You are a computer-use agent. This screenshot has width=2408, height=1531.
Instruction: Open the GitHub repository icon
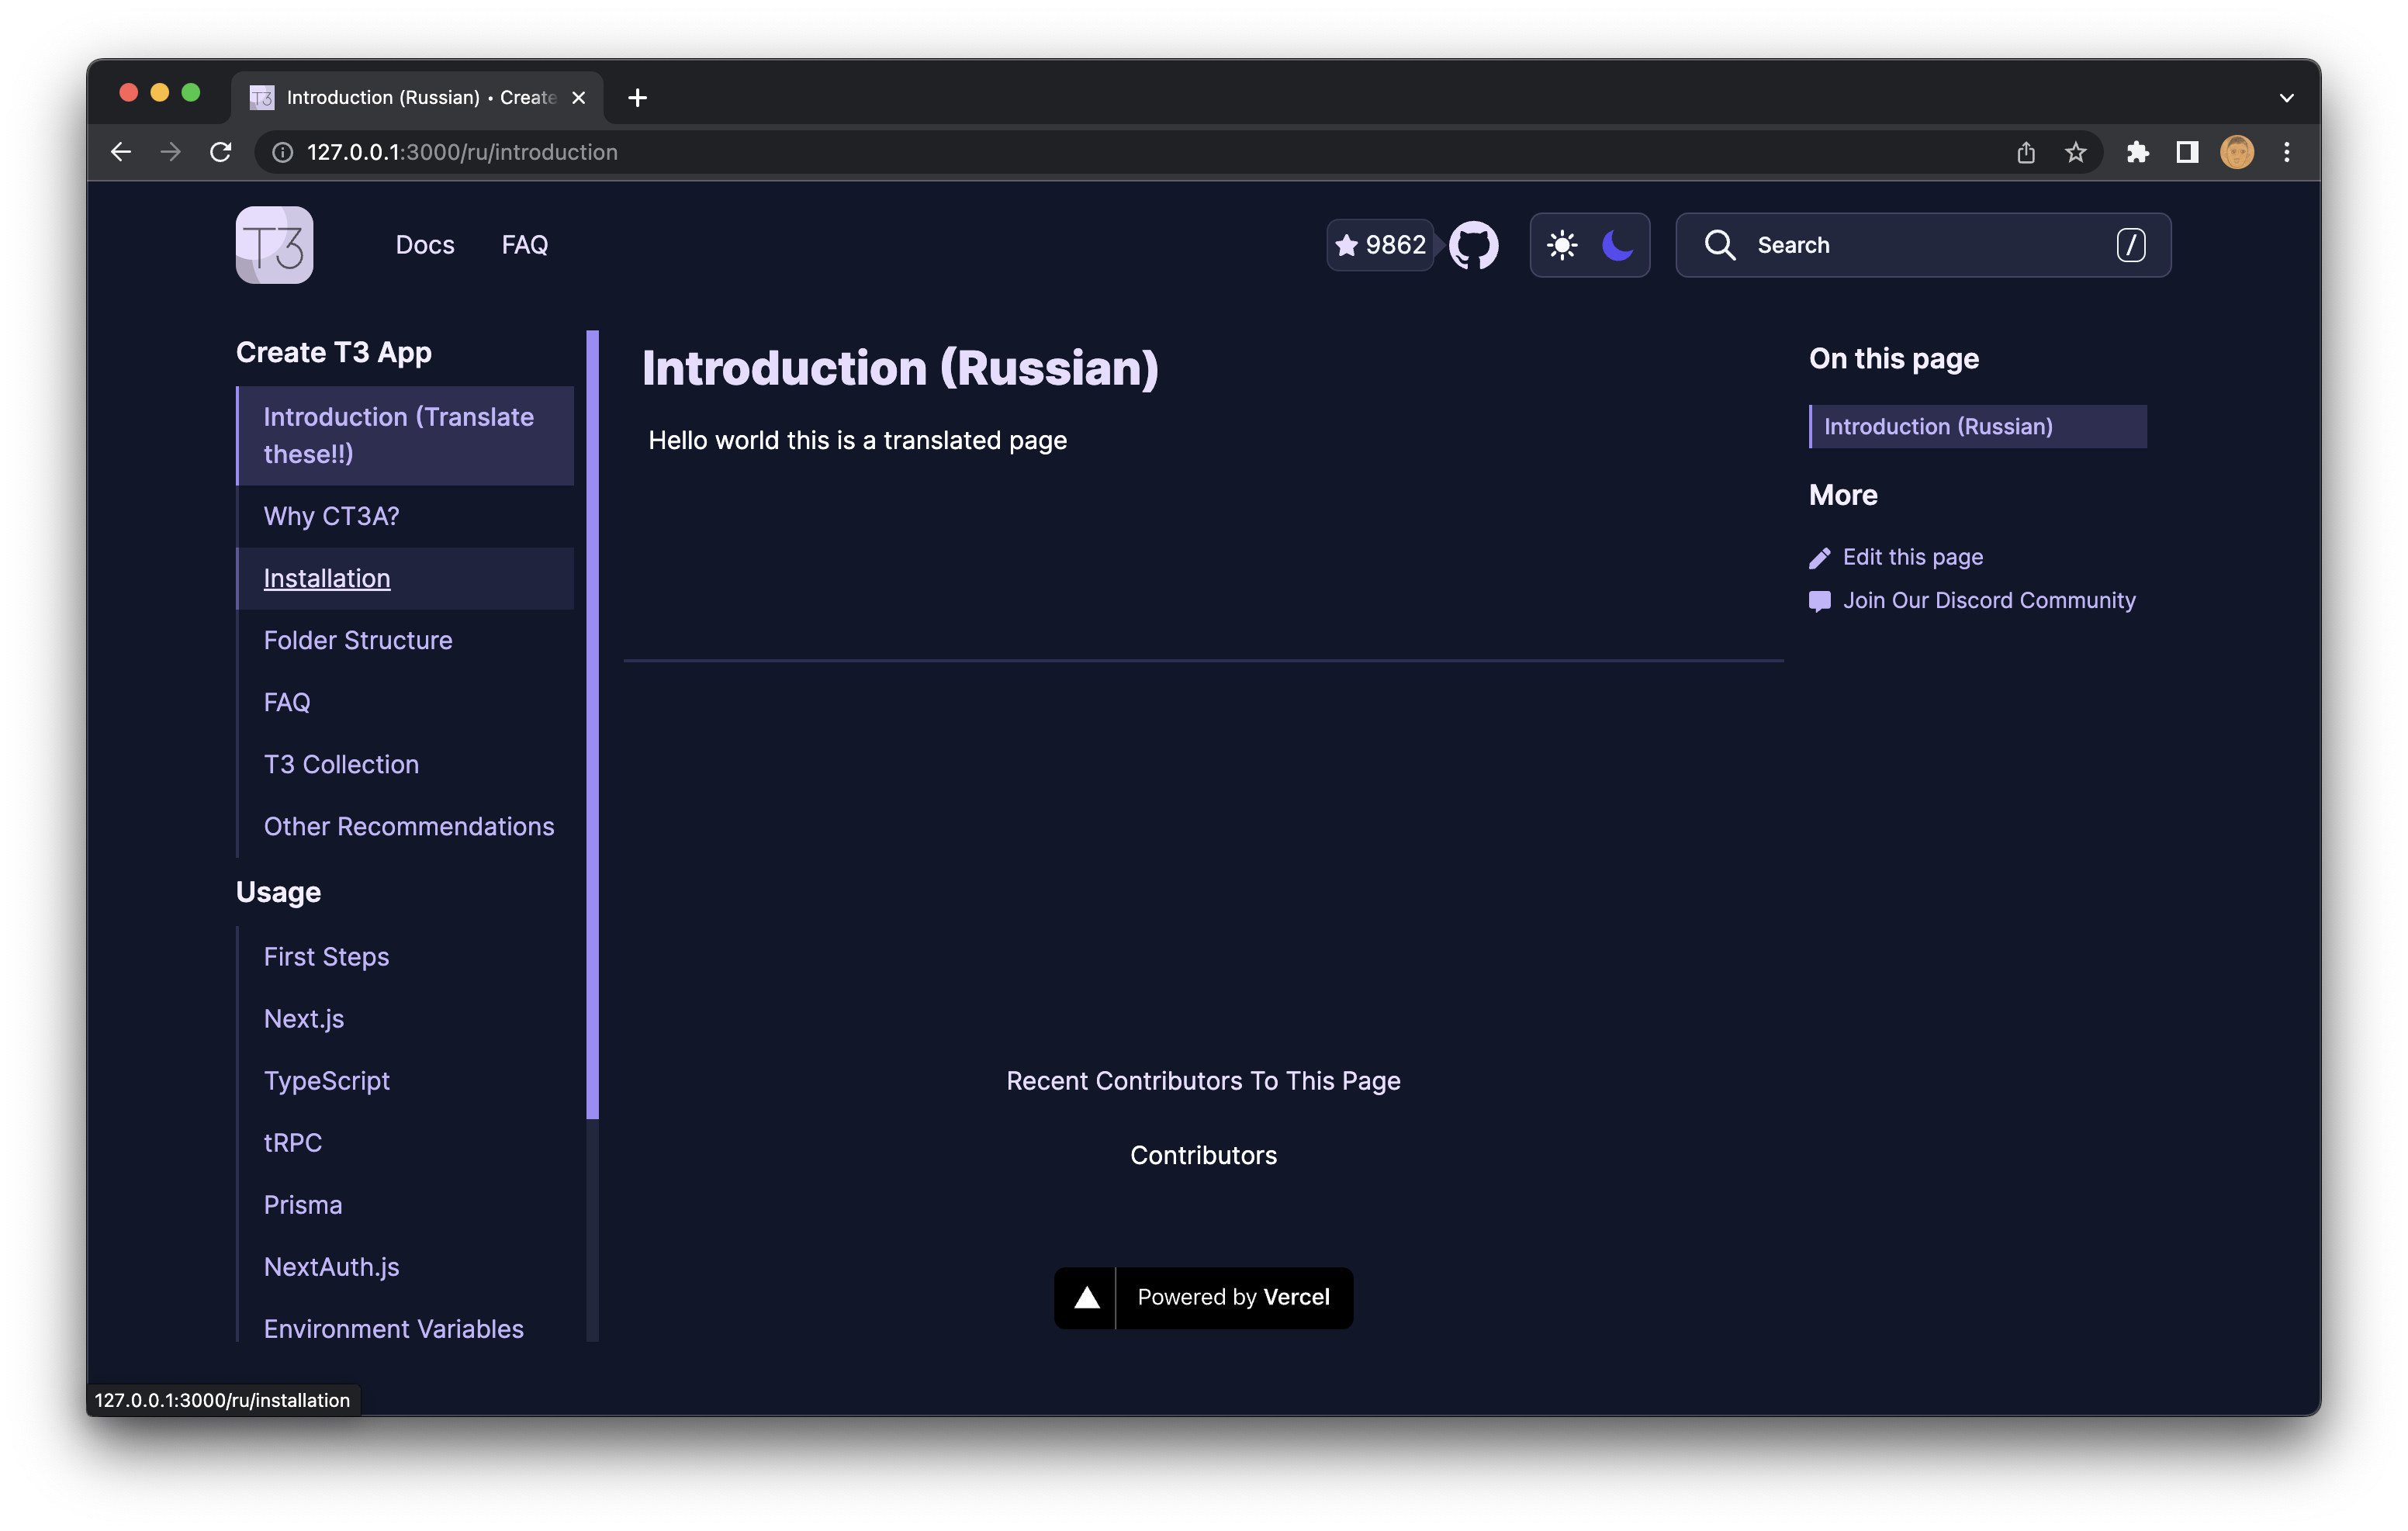[x=1473, y=245]
